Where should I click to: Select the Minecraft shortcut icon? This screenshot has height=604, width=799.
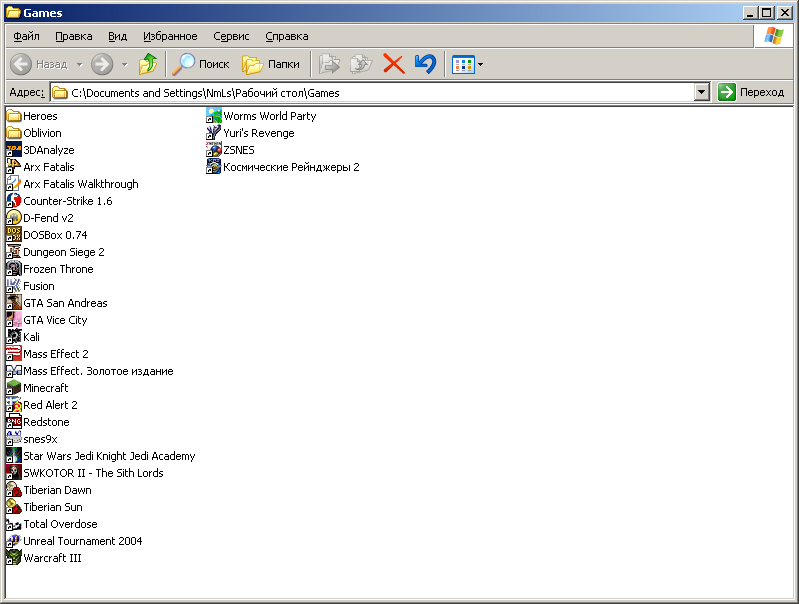14,388
